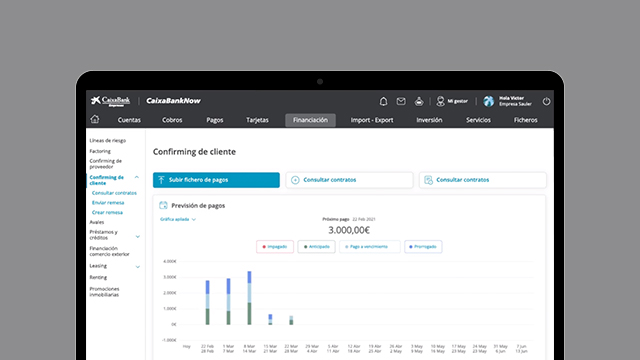Click the 8 Mar chart bar
Screen dimensions: 640x360
click(249, 298)
